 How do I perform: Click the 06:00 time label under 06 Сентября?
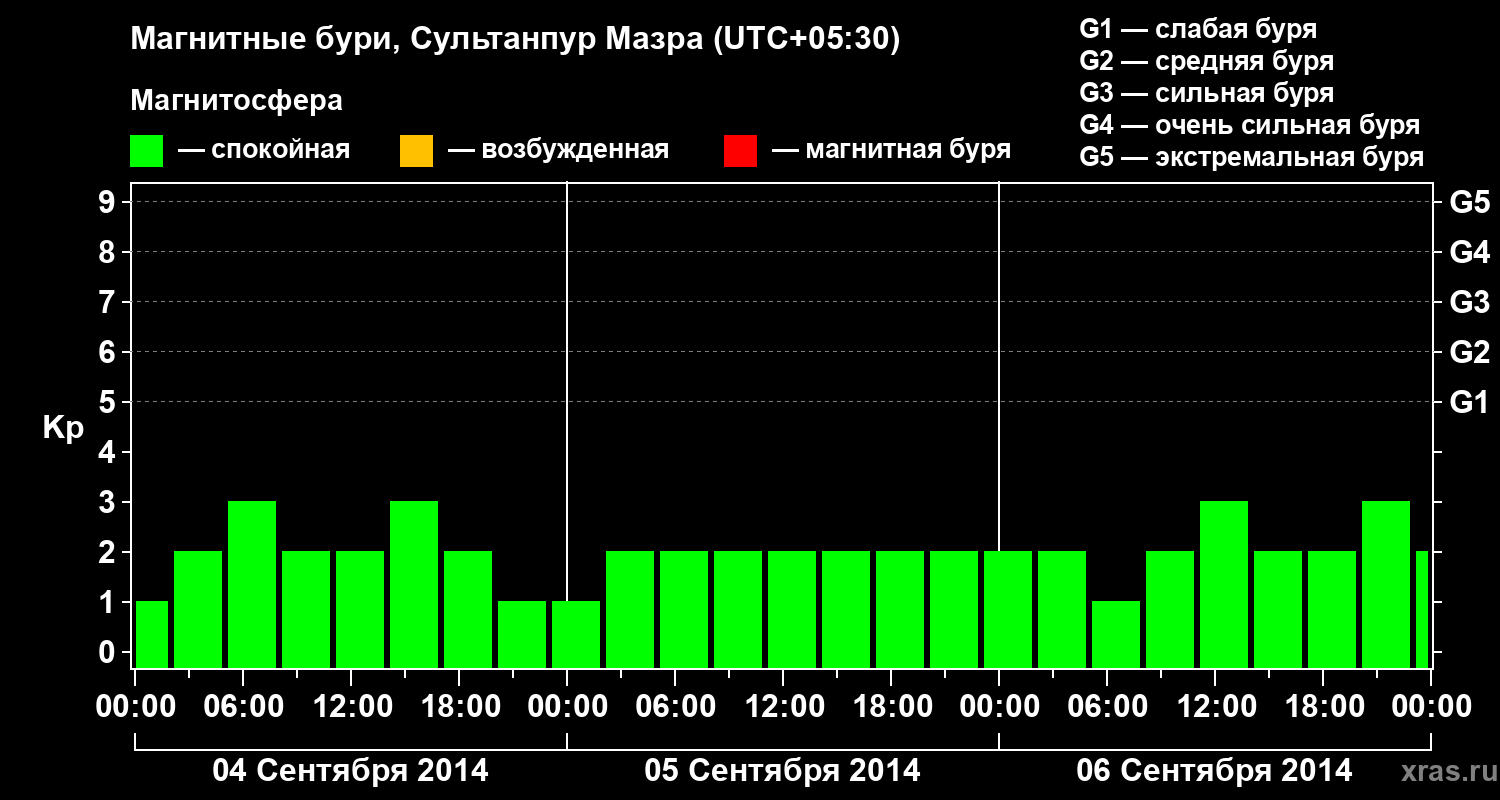1107,707
